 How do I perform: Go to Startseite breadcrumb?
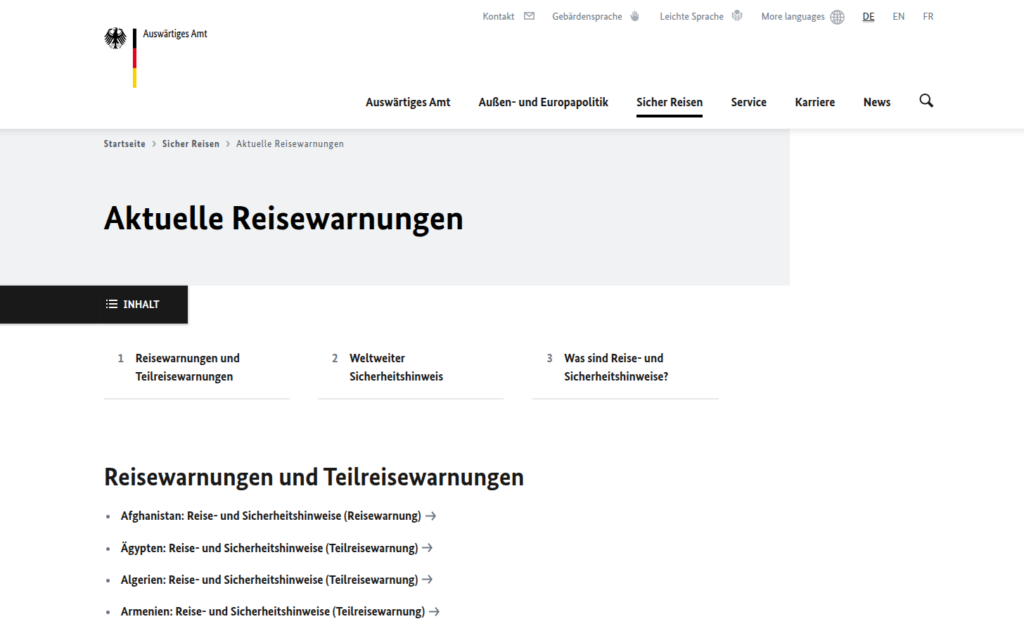(x=124, y=144)
